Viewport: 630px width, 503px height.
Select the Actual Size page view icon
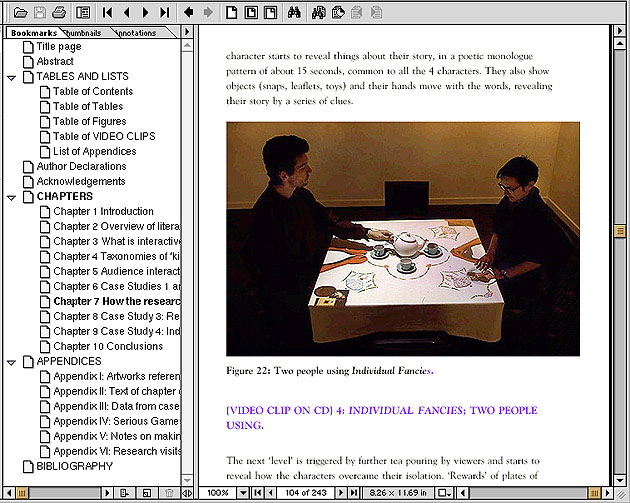(232, 13)
